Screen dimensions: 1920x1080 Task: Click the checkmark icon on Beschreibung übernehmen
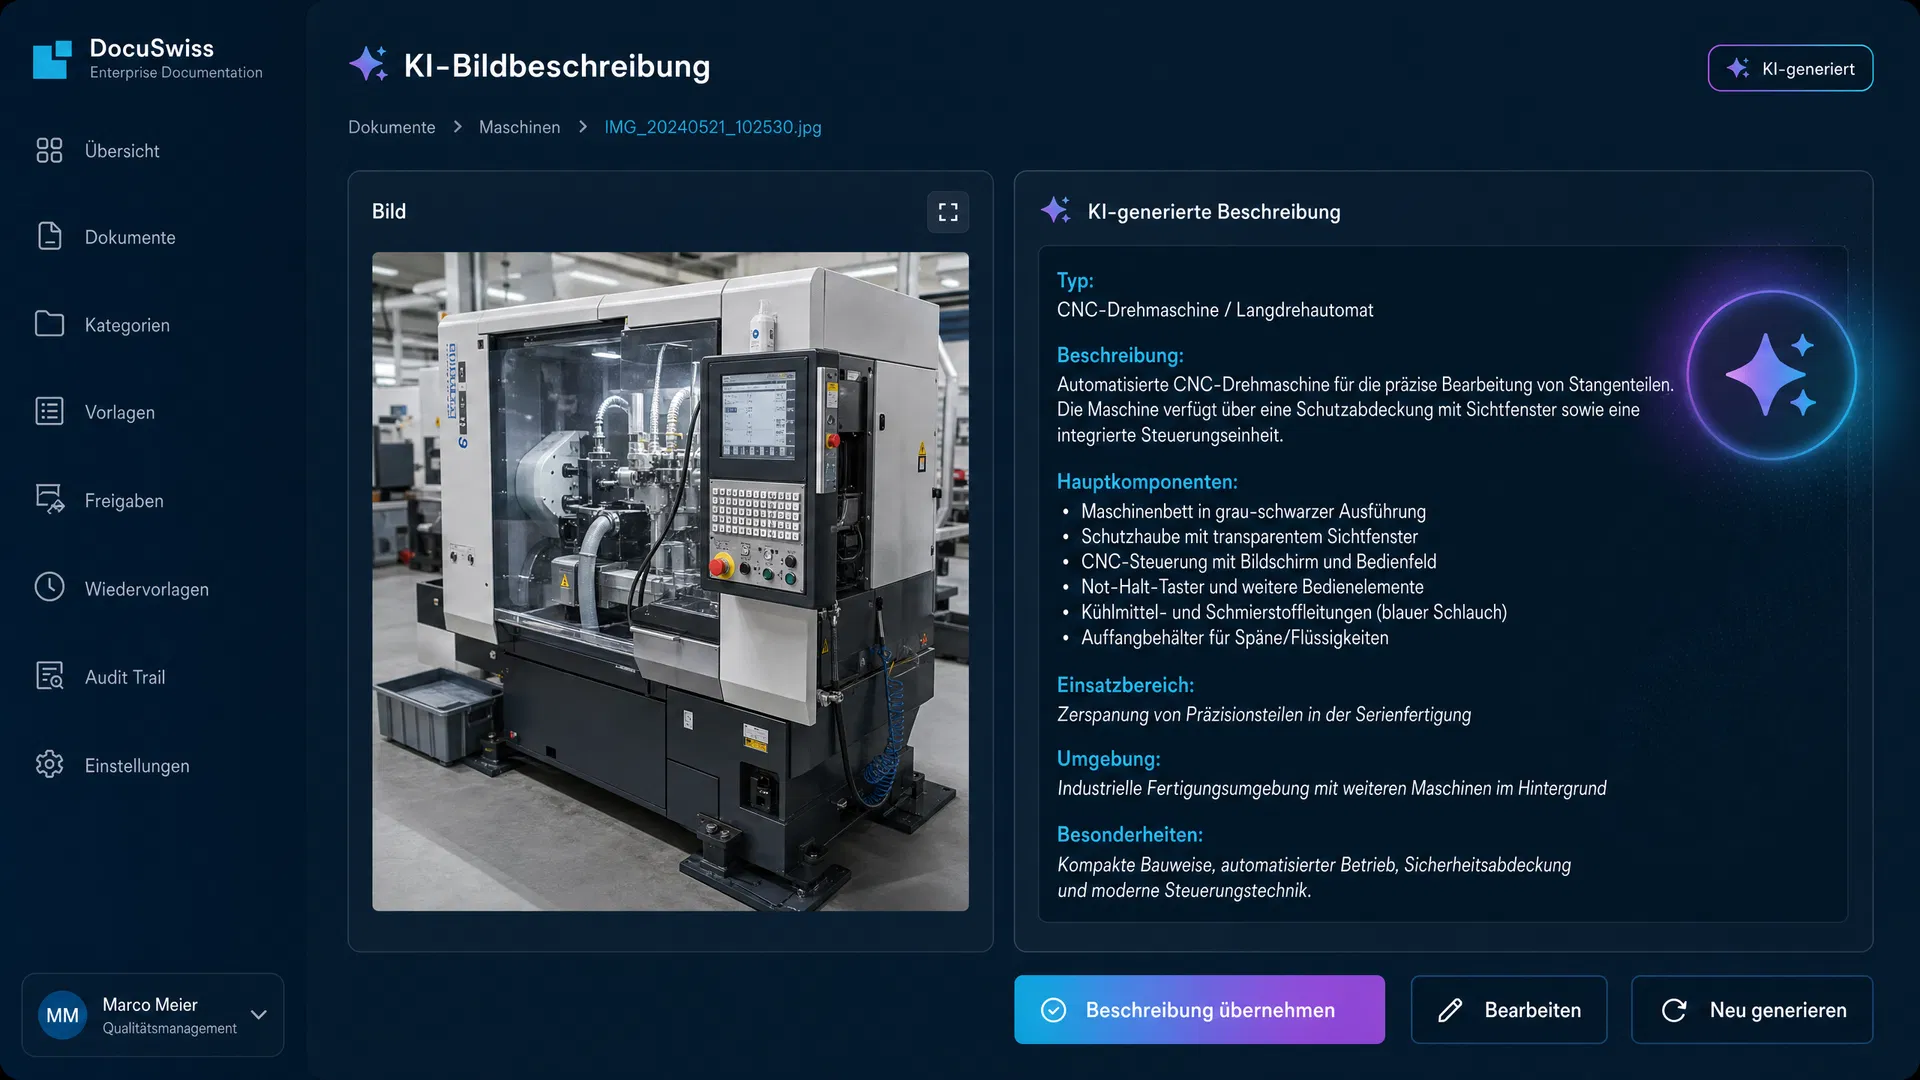1054,1010
